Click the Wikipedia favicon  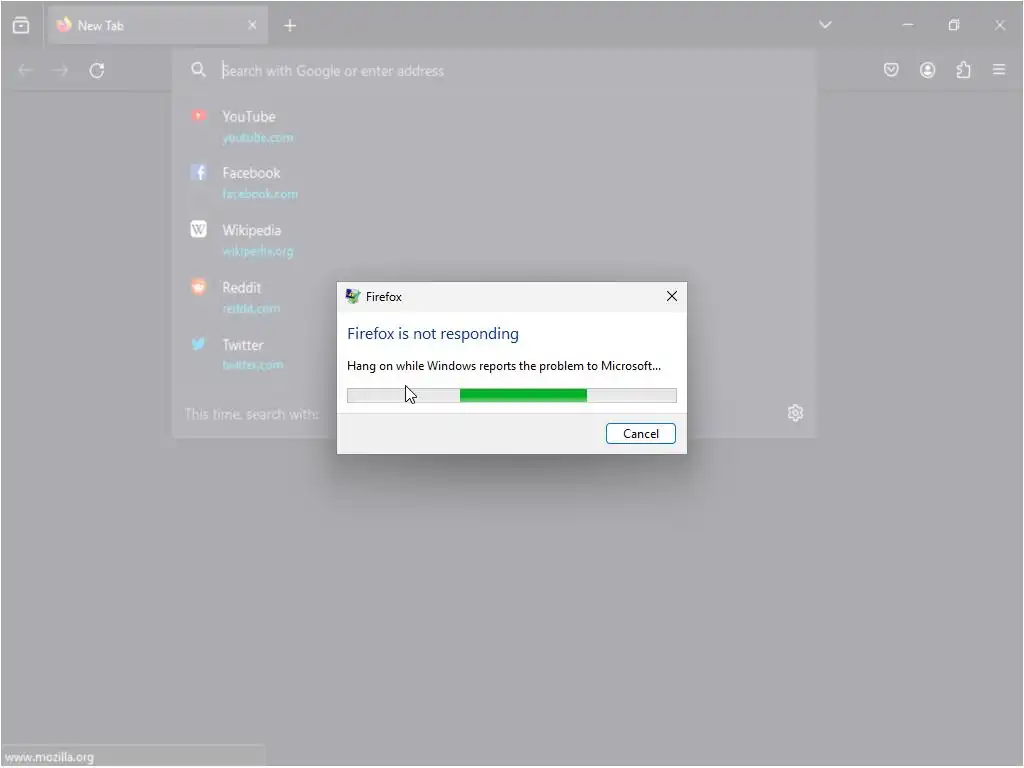click(x=199, y=229)
